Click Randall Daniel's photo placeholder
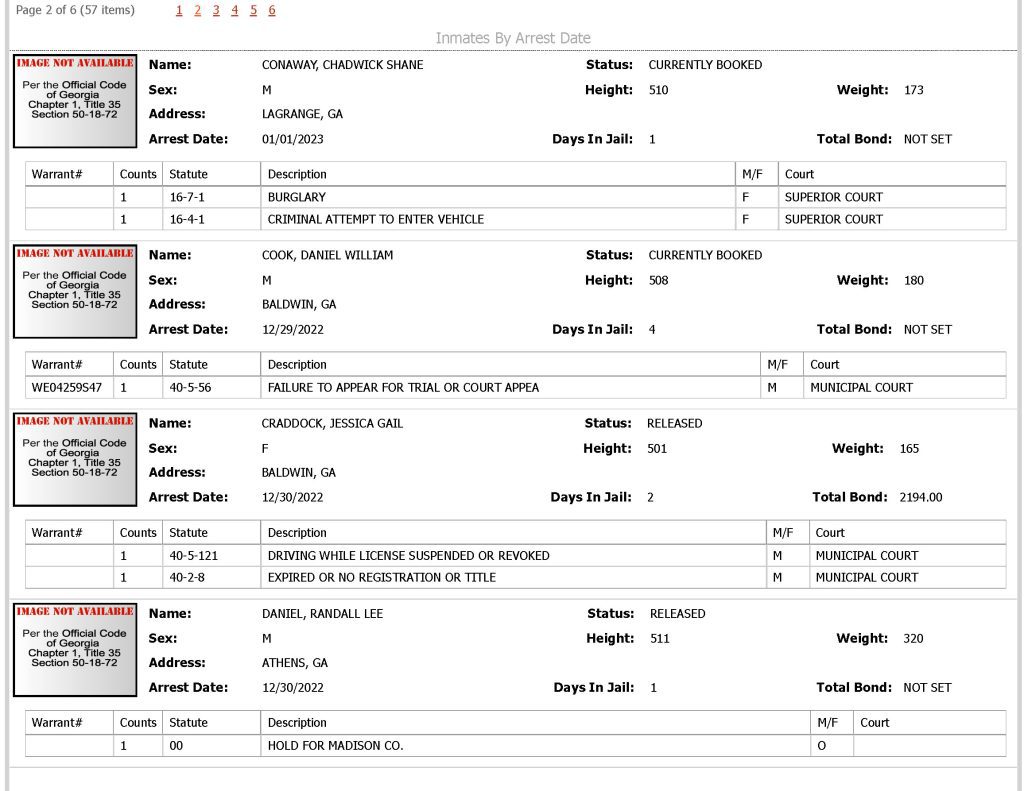 pos(75,650)
